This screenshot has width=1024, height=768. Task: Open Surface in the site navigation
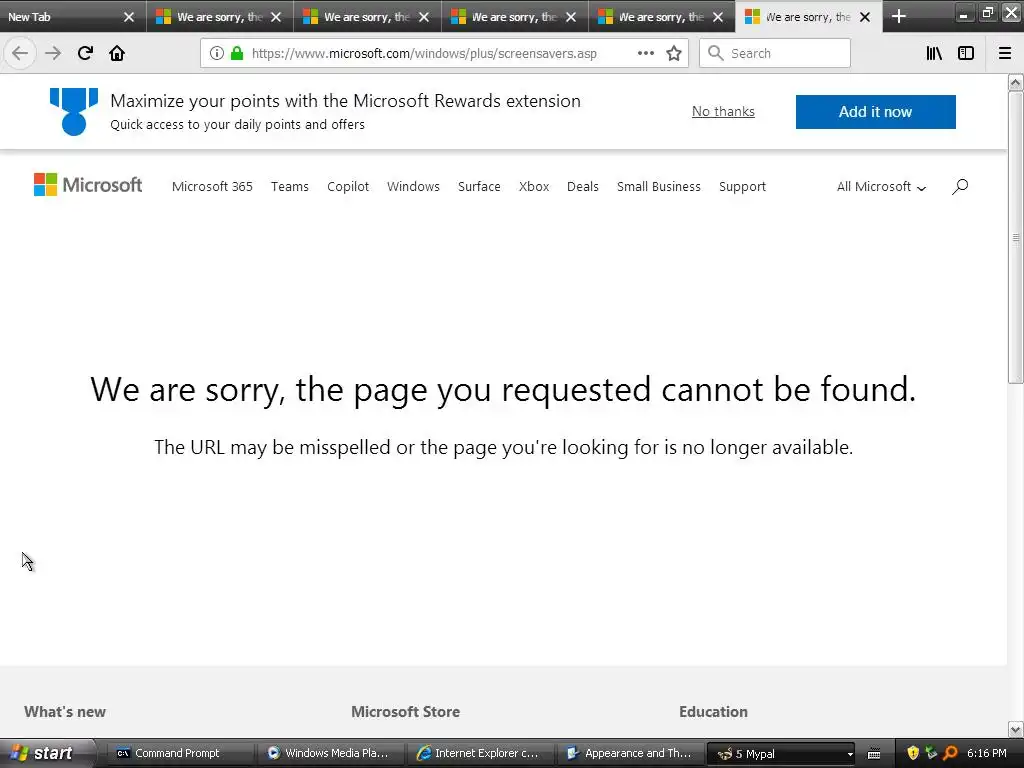click(x=479, y=187)
